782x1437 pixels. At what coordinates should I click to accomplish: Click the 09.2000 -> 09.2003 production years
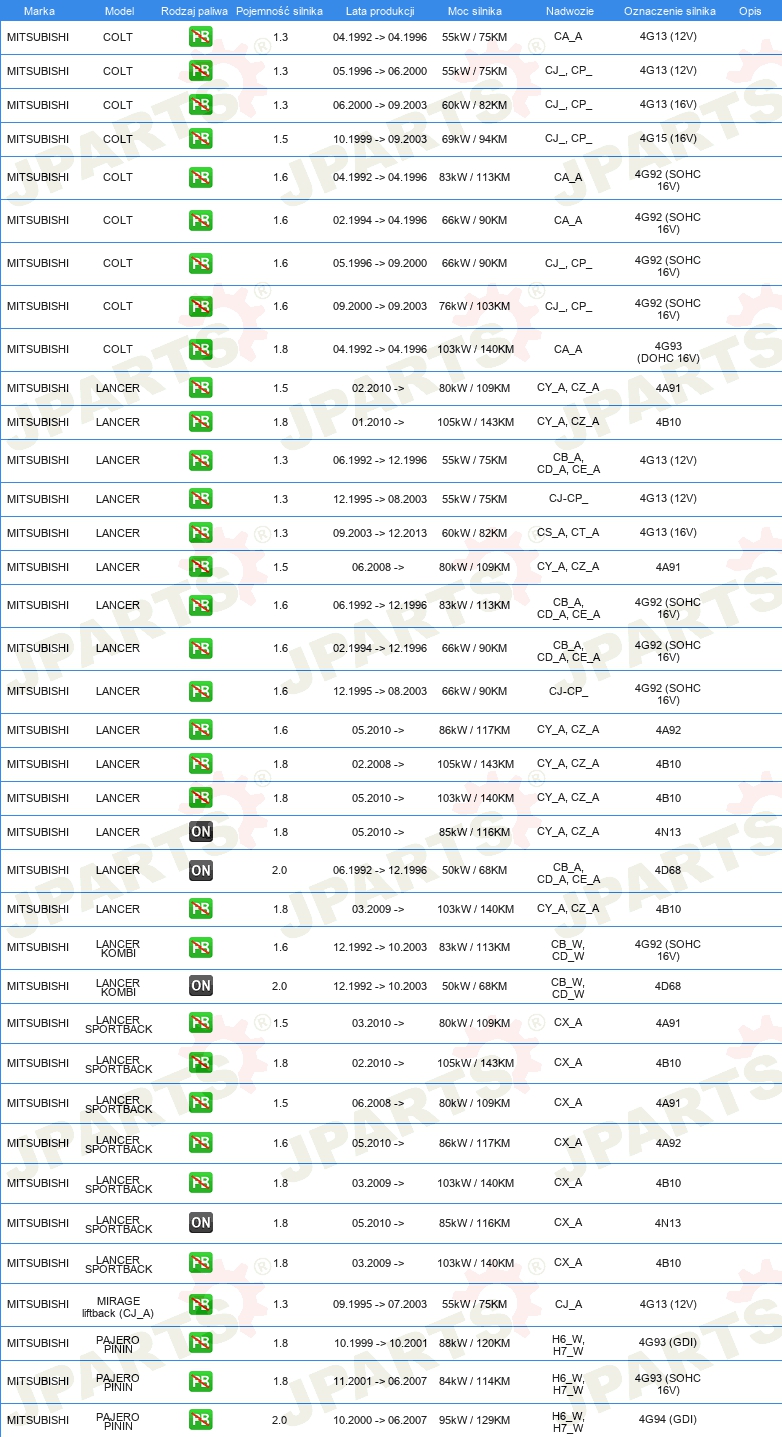380,307
